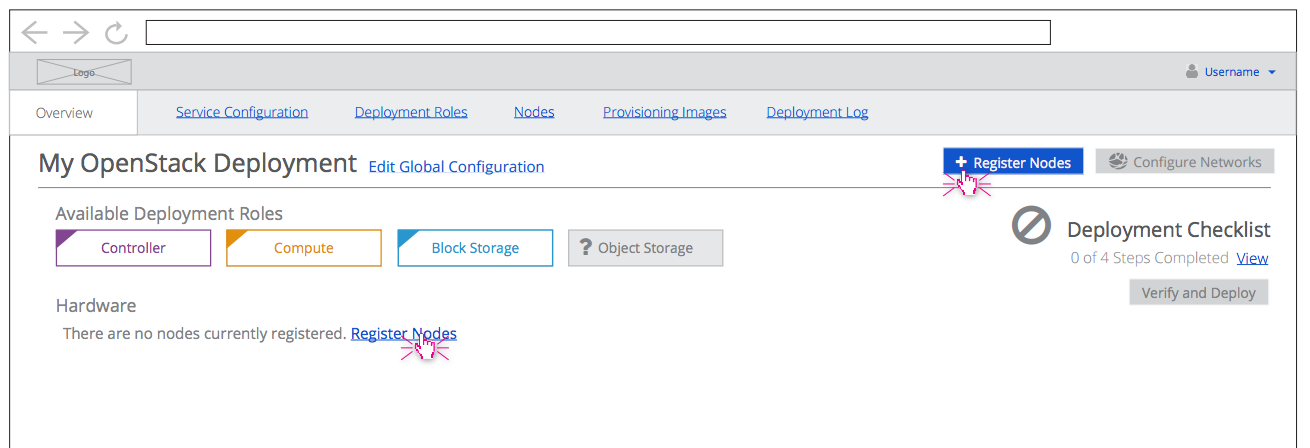Open the Service Configuration tab

tap(242, 112)
